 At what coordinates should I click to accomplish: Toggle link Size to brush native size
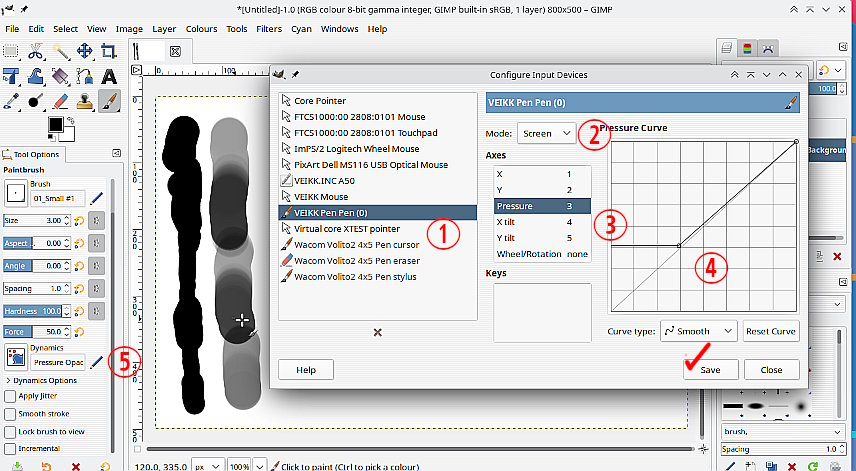coord(96,220)
